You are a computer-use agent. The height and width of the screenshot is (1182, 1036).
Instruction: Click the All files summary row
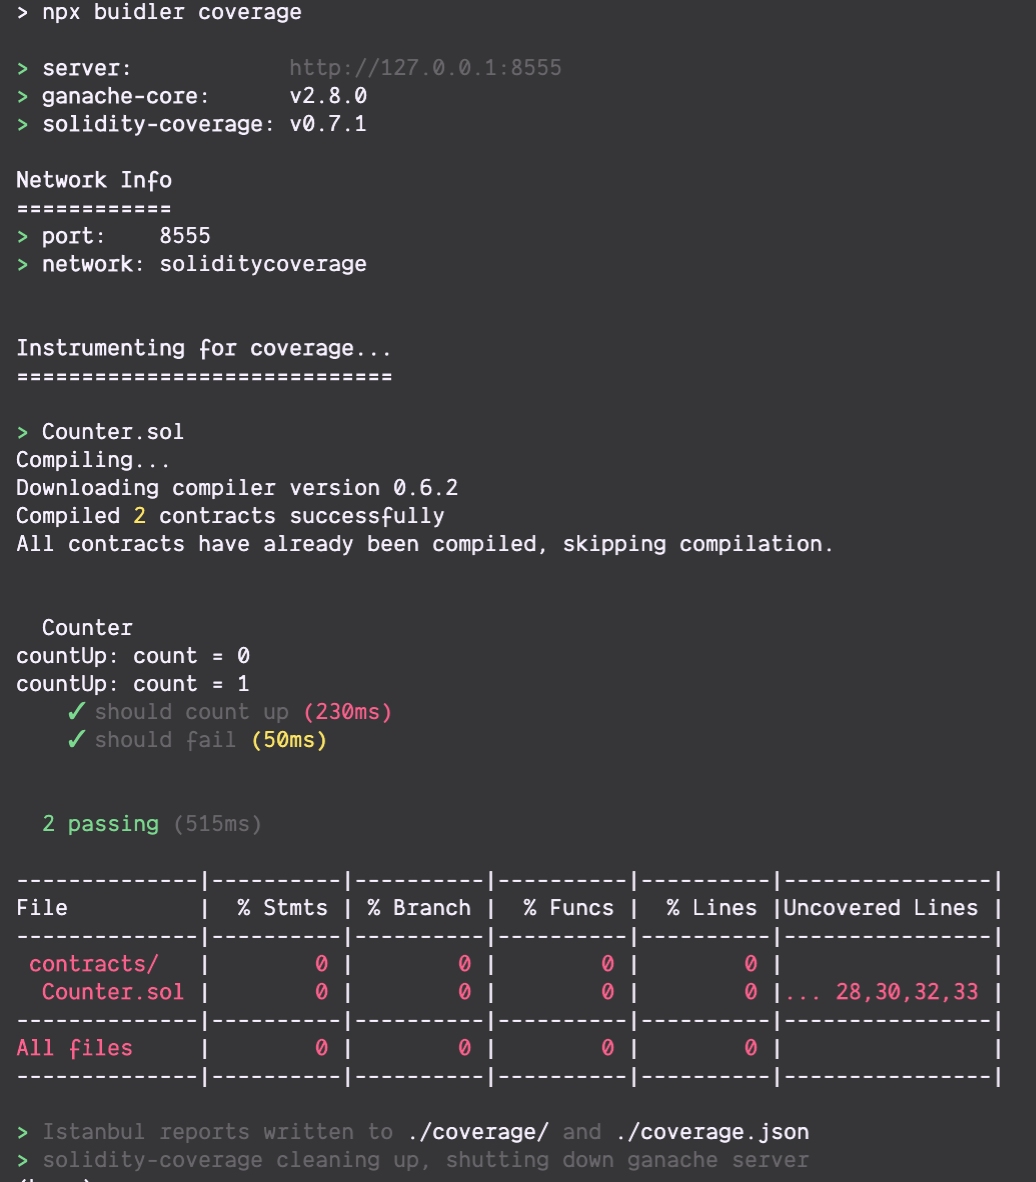coord(509,1048)
